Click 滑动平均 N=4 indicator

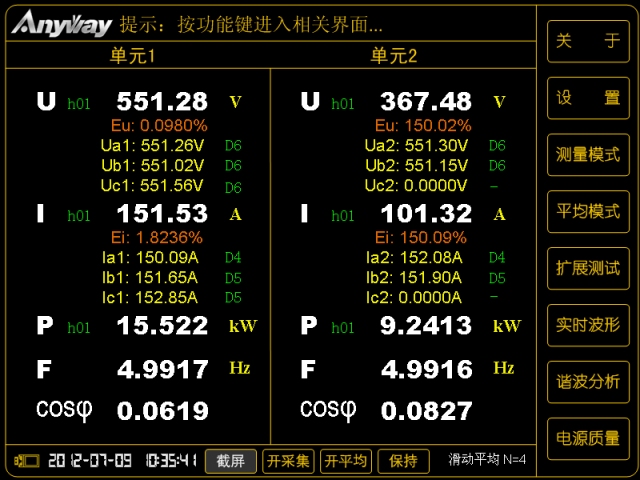tap(487, 460)
